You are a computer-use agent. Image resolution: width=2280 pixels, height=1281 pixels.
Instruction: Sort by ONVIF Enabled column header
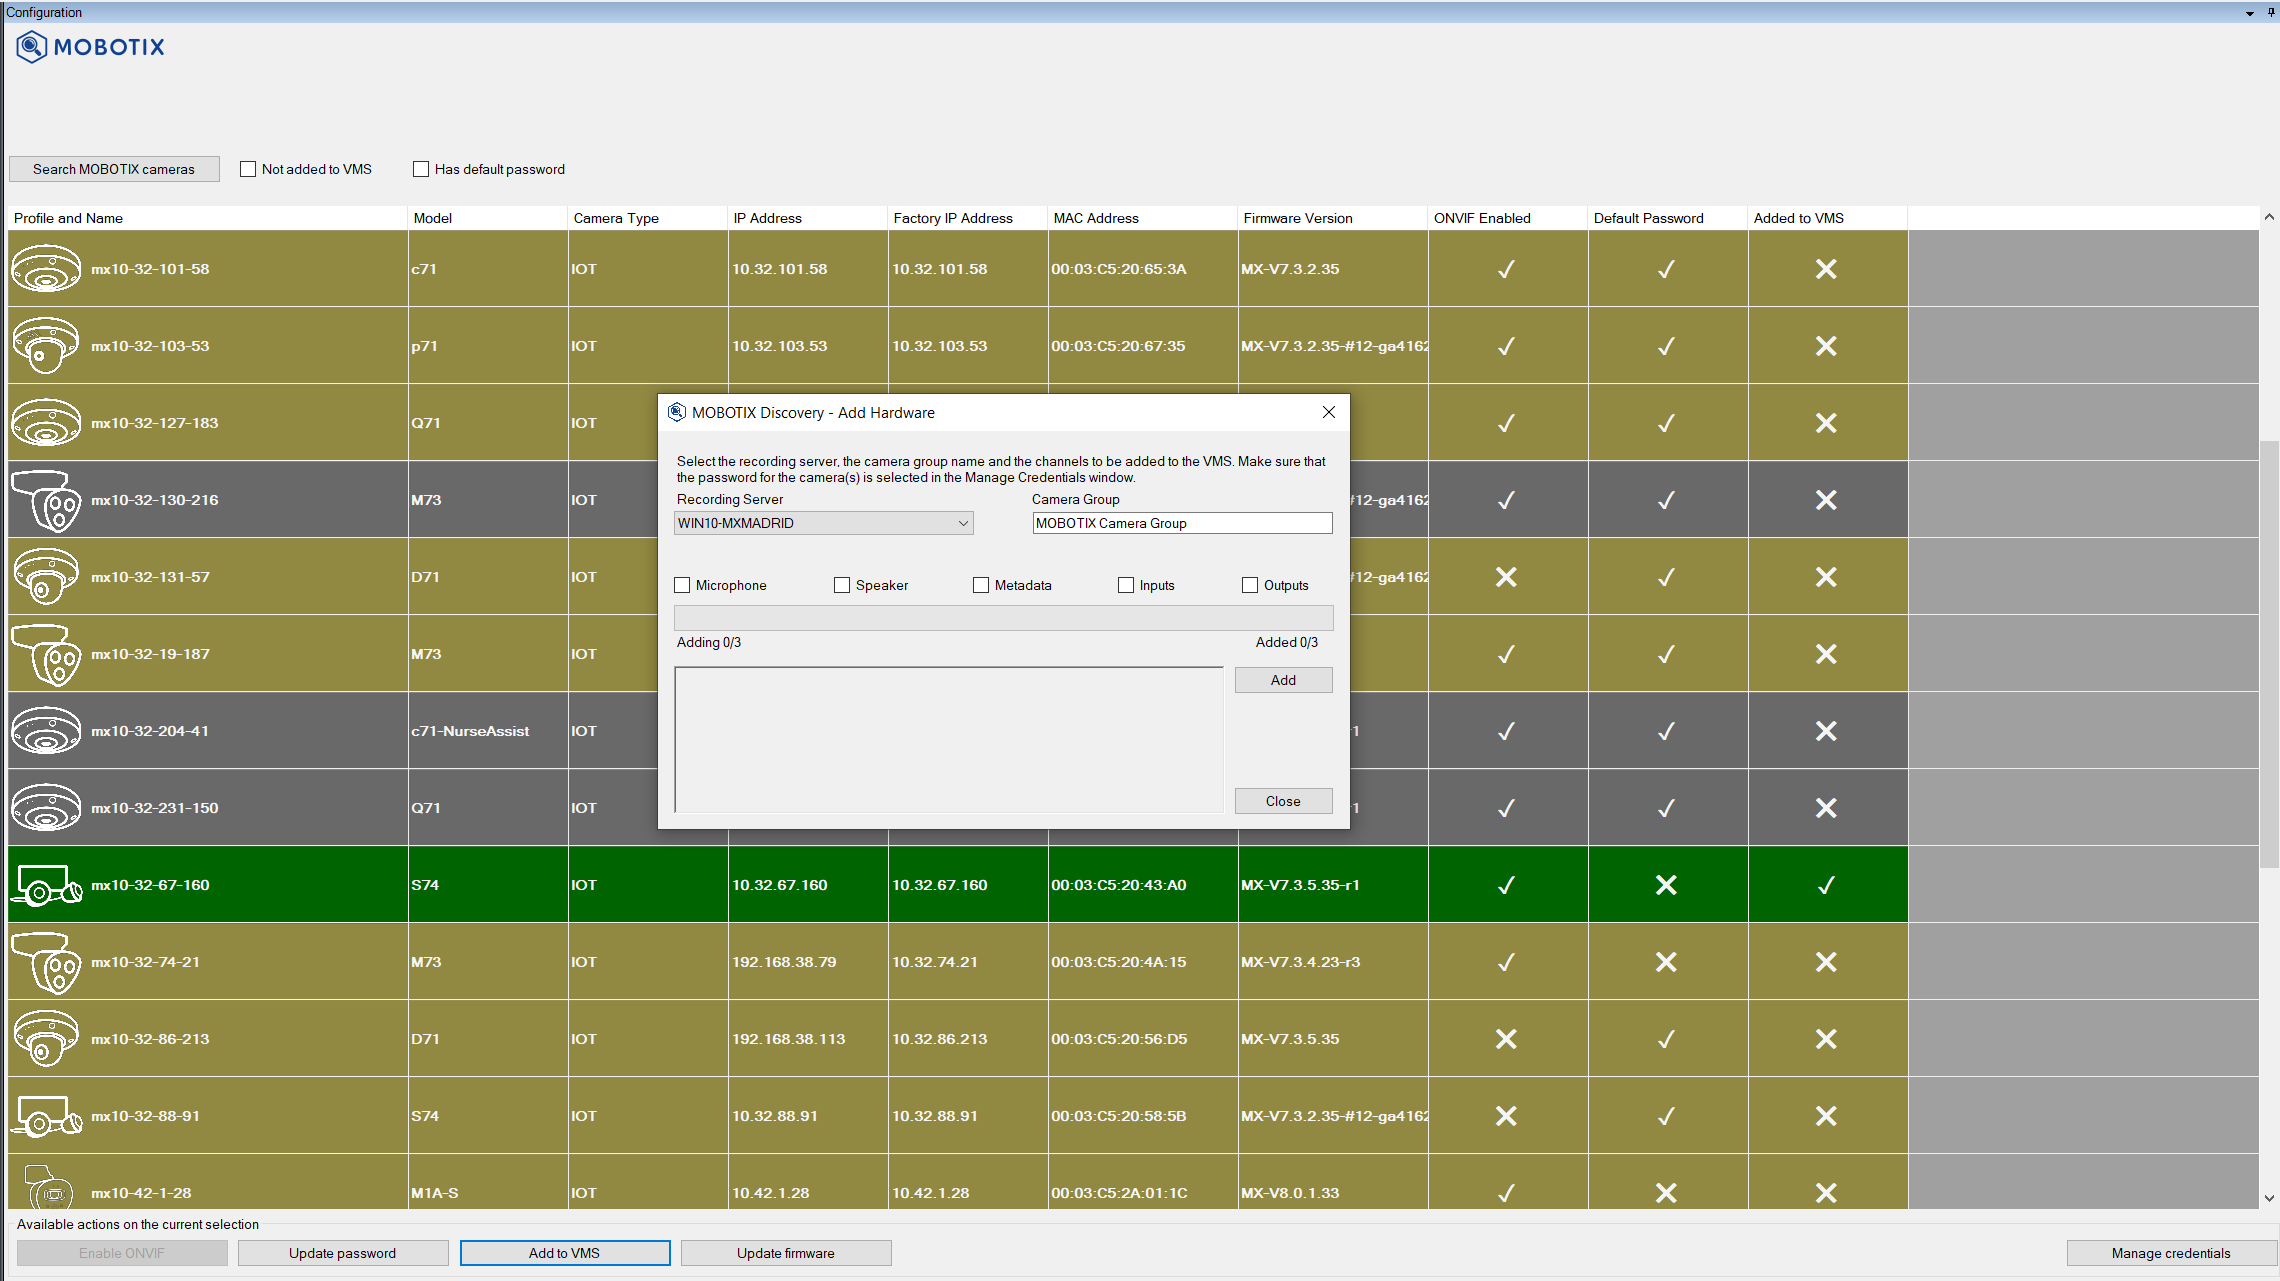(x=1508, y=218)
